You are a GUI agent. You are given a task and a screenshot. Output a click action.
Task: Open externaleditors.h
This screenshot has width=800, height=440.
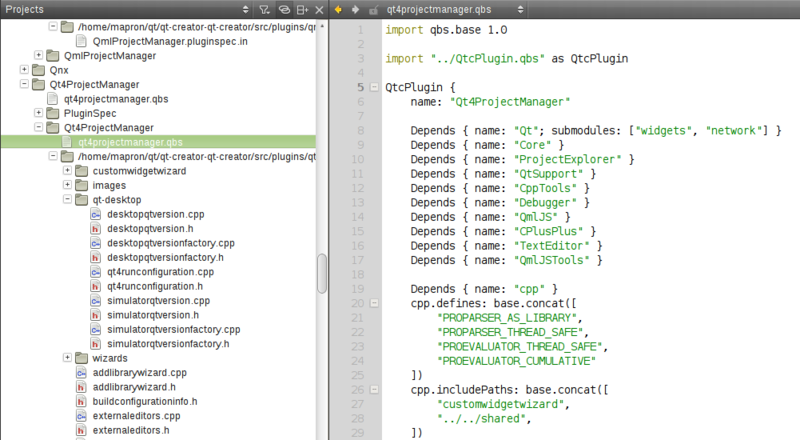coord(131,430)
